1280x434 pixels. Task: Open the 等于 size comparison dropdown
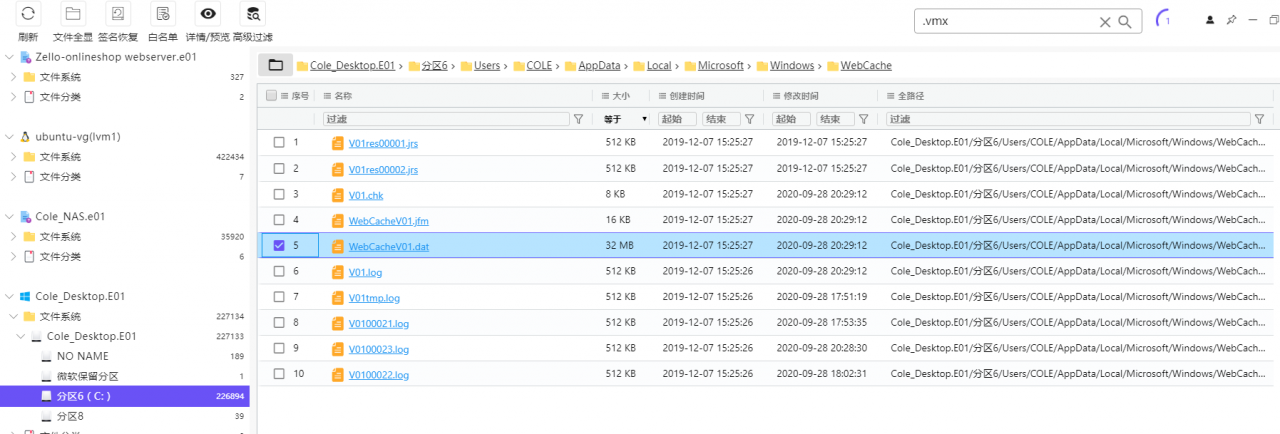click(x=625, y=119)
